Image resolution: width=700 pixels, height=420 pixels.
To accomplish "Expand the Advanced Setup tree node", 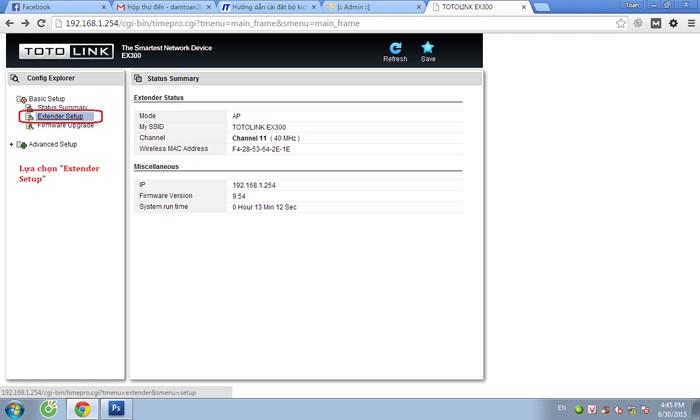I will pyautogui.click(x=11, y=144).
